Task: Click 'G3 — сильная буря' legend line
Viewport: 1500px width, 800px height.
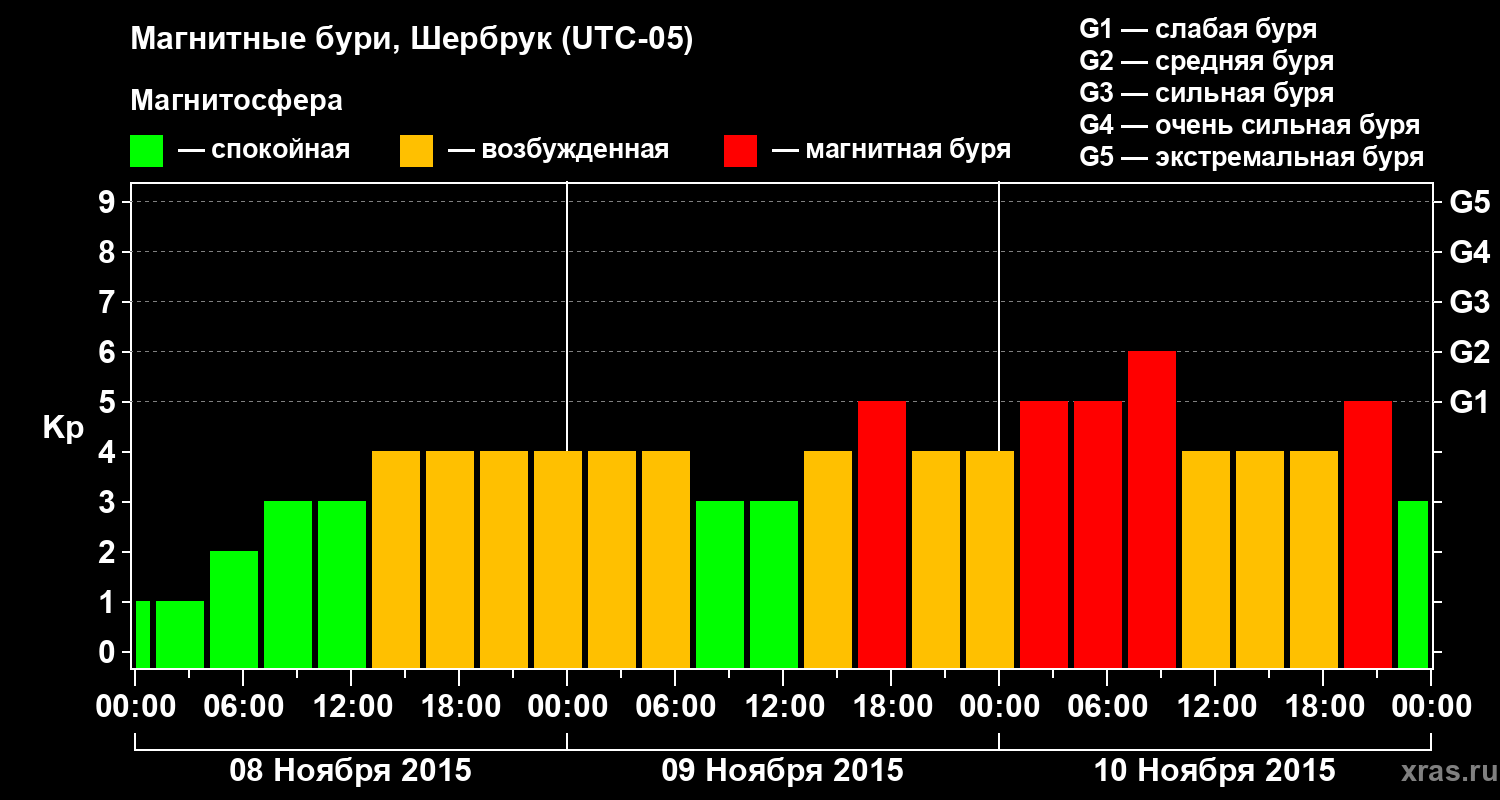Action: coord(1206,93)
